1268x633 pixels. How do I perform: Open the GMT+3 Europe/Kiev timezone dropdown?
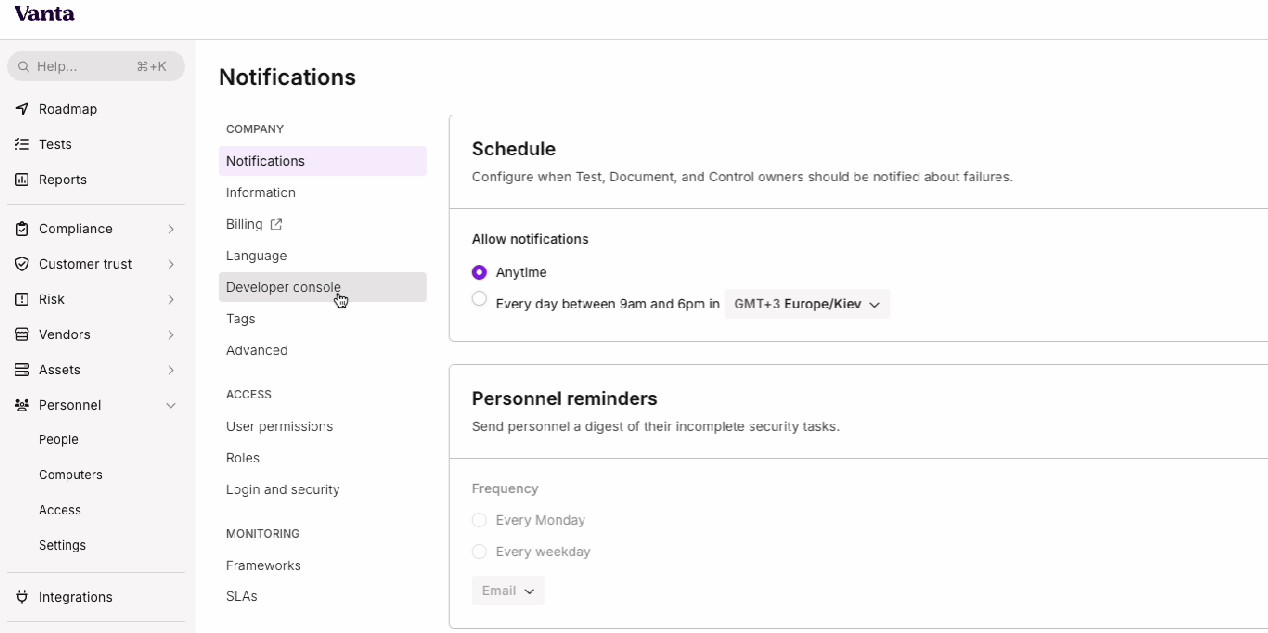tap(807, 304)
